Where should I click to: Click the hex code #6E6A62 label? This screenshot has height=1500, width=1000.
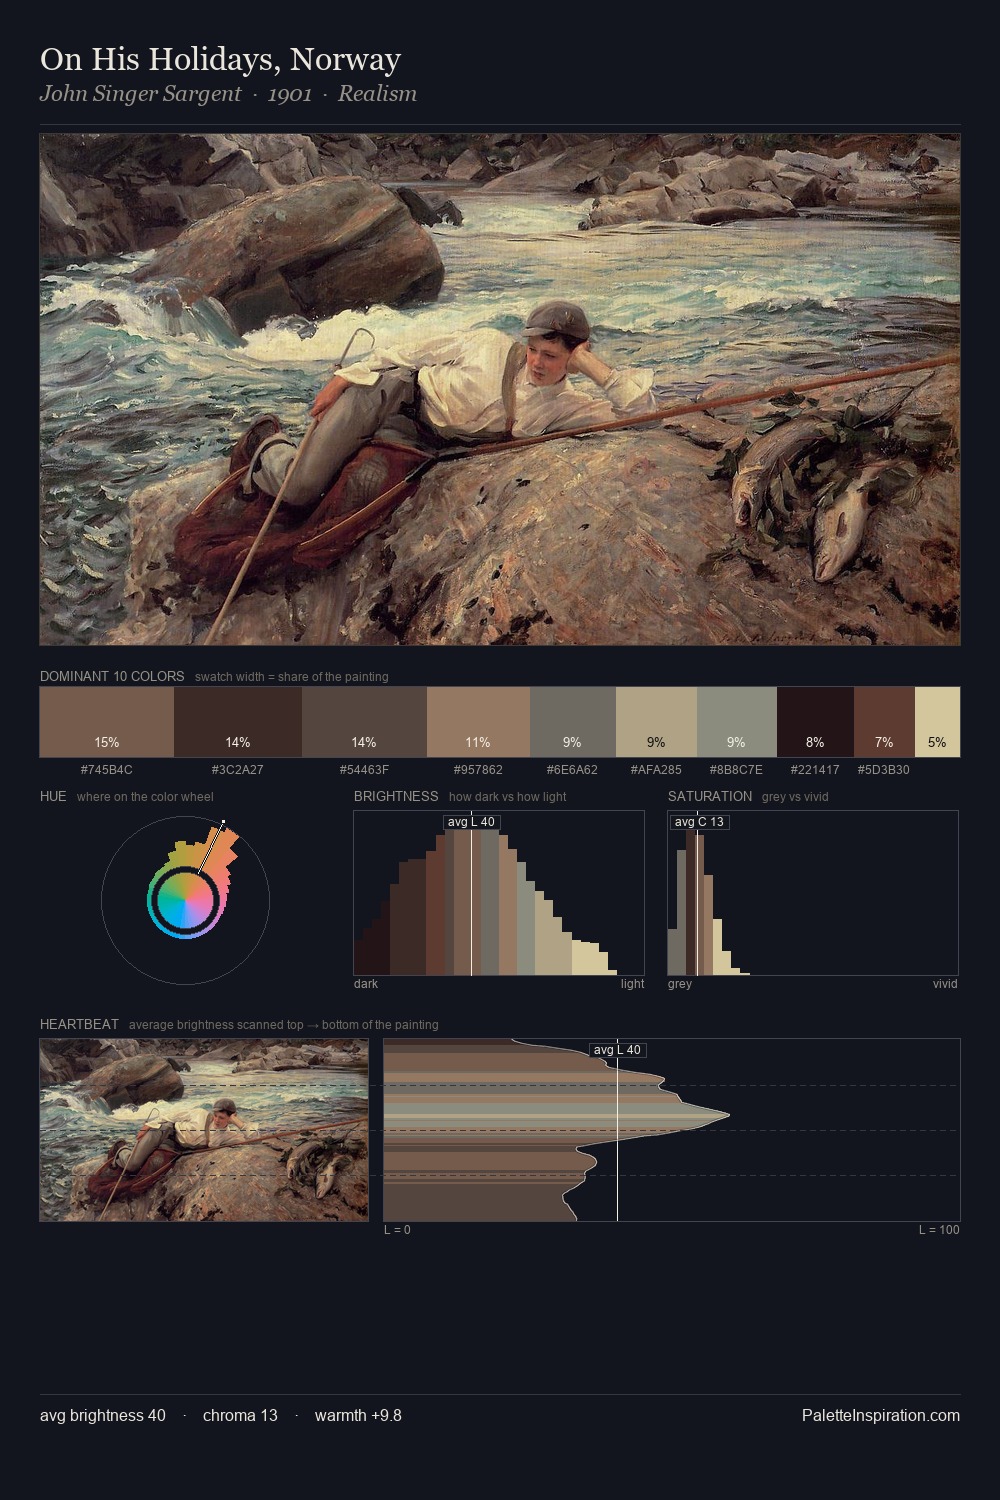[572, 770]
